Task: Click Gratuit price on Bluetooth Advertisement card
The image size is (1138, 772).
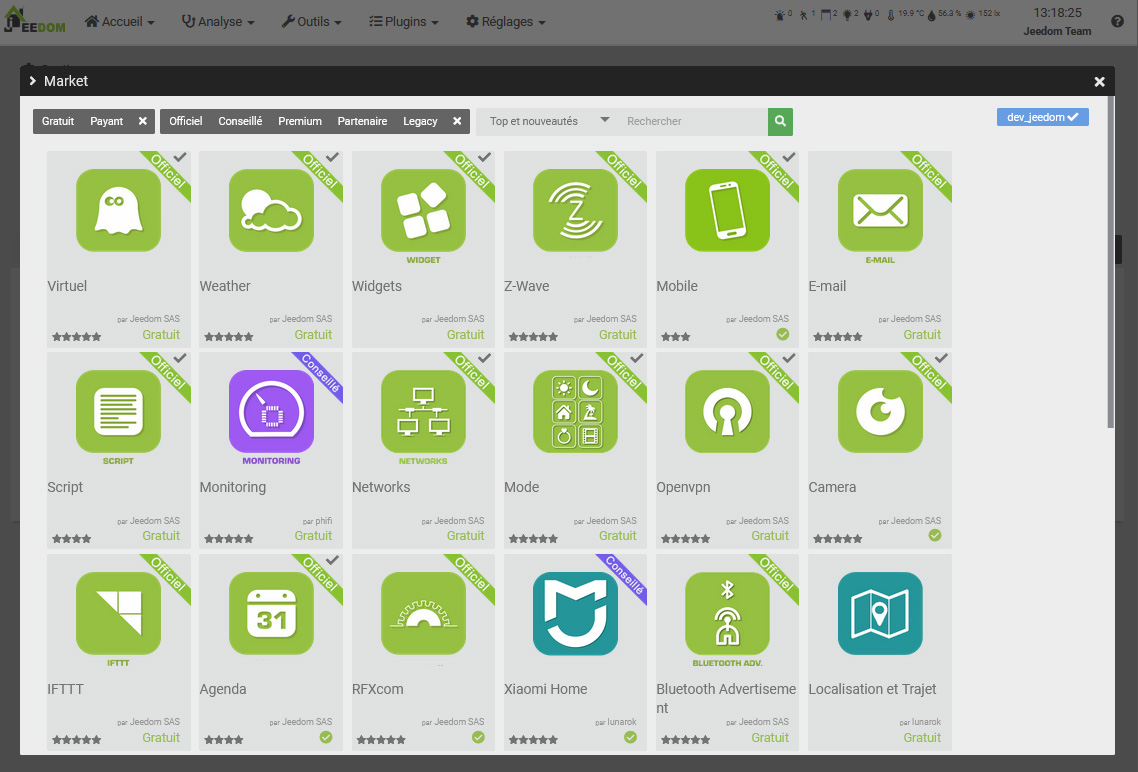Action: [x=770, y=737]
